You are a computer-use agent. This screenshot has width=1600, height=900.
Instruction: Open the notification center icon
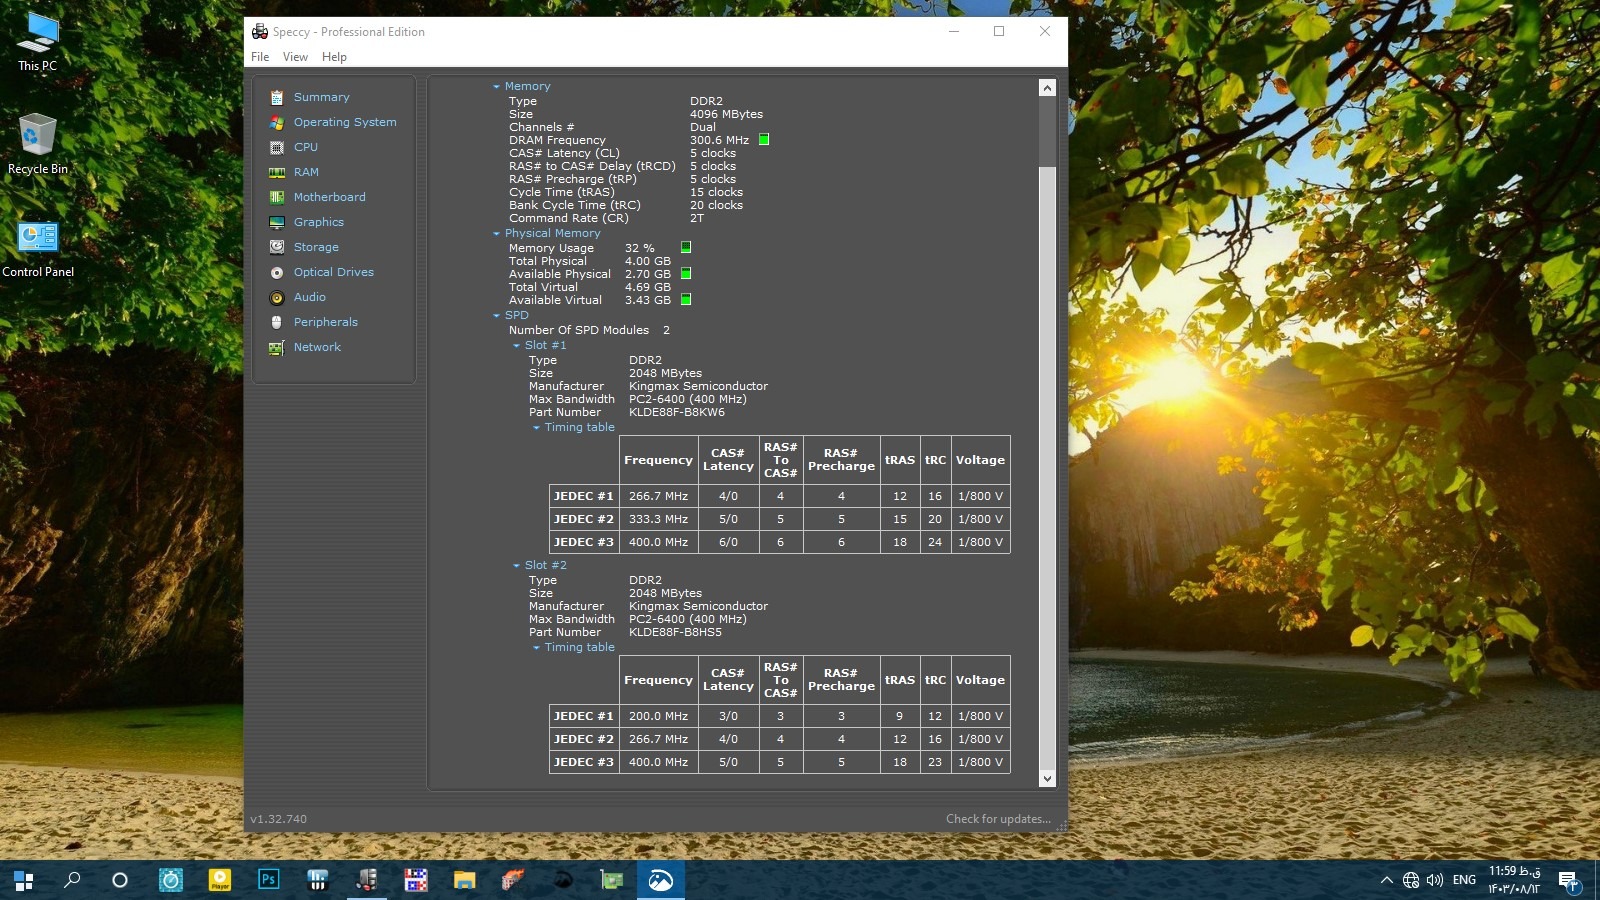pyautogui.click(x=1568, y=880)
